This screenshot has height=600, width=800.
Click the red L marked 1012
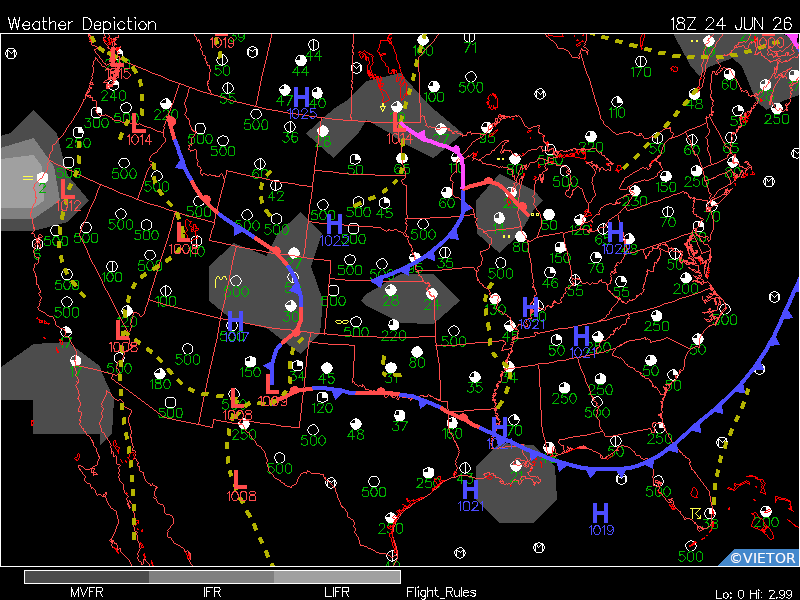click(67, 189)
